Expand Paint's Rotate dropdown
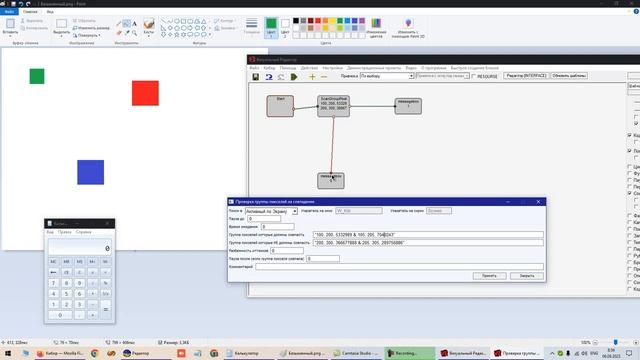This screenshot has width=640, height=360. coord(100,36)
